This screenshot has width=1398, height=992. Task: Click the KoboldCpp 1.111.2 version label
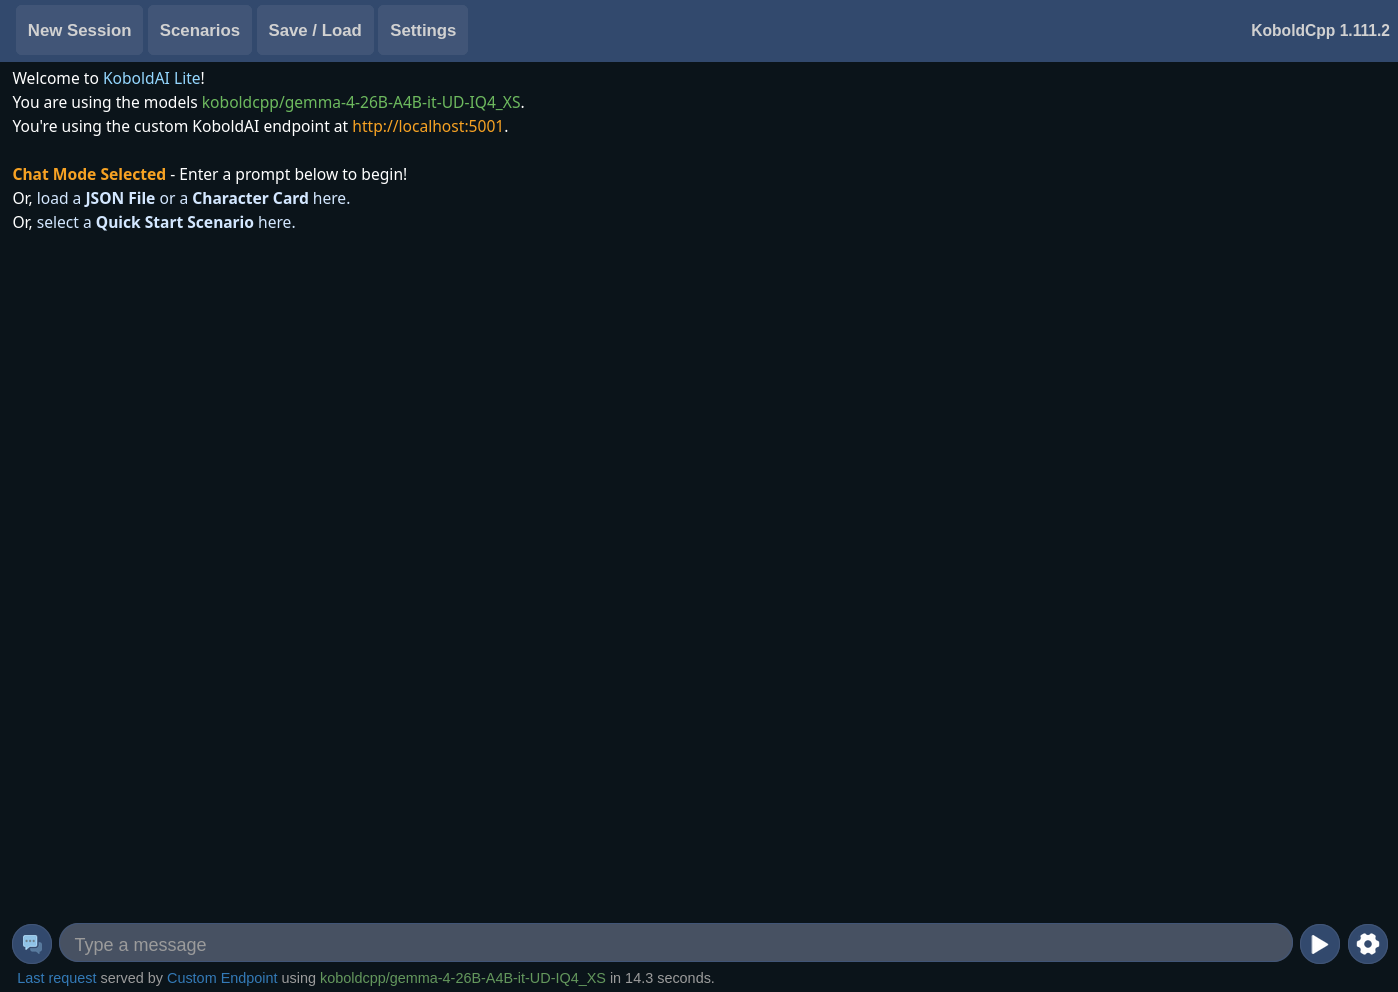tap(1320, 30)
